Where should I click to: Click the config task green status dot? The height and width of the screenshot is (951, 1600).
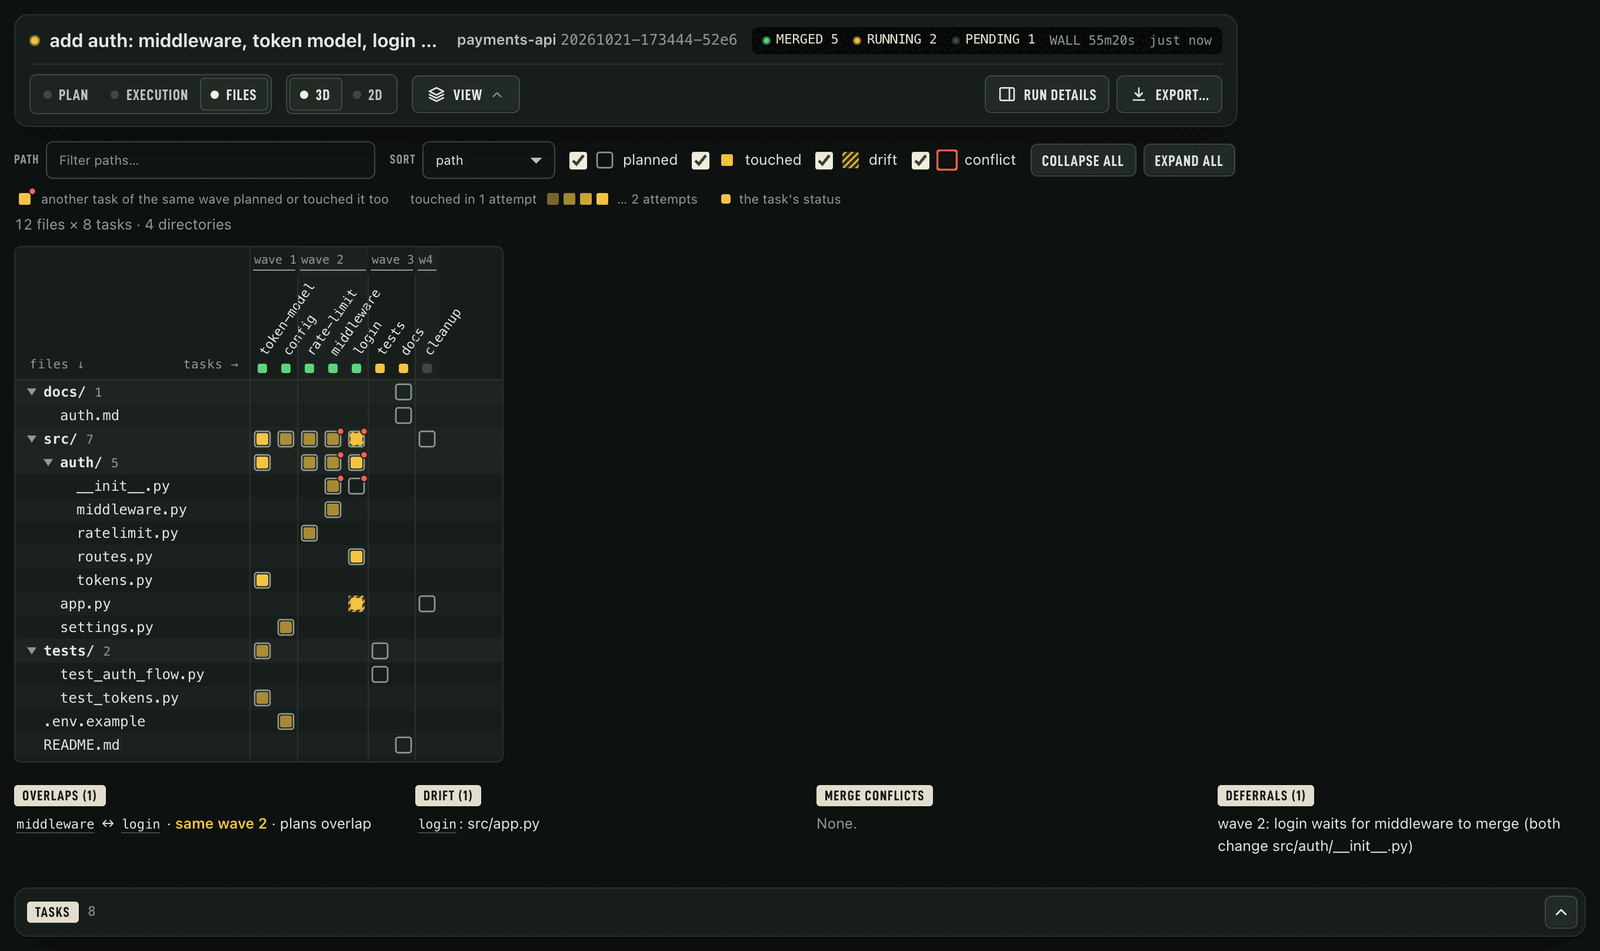[286, 369]
